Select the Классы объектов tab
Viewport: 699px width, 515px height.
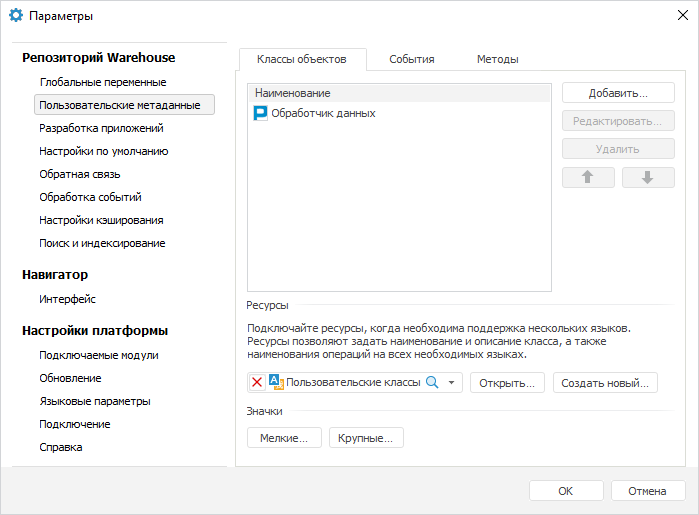pos(302,59)
